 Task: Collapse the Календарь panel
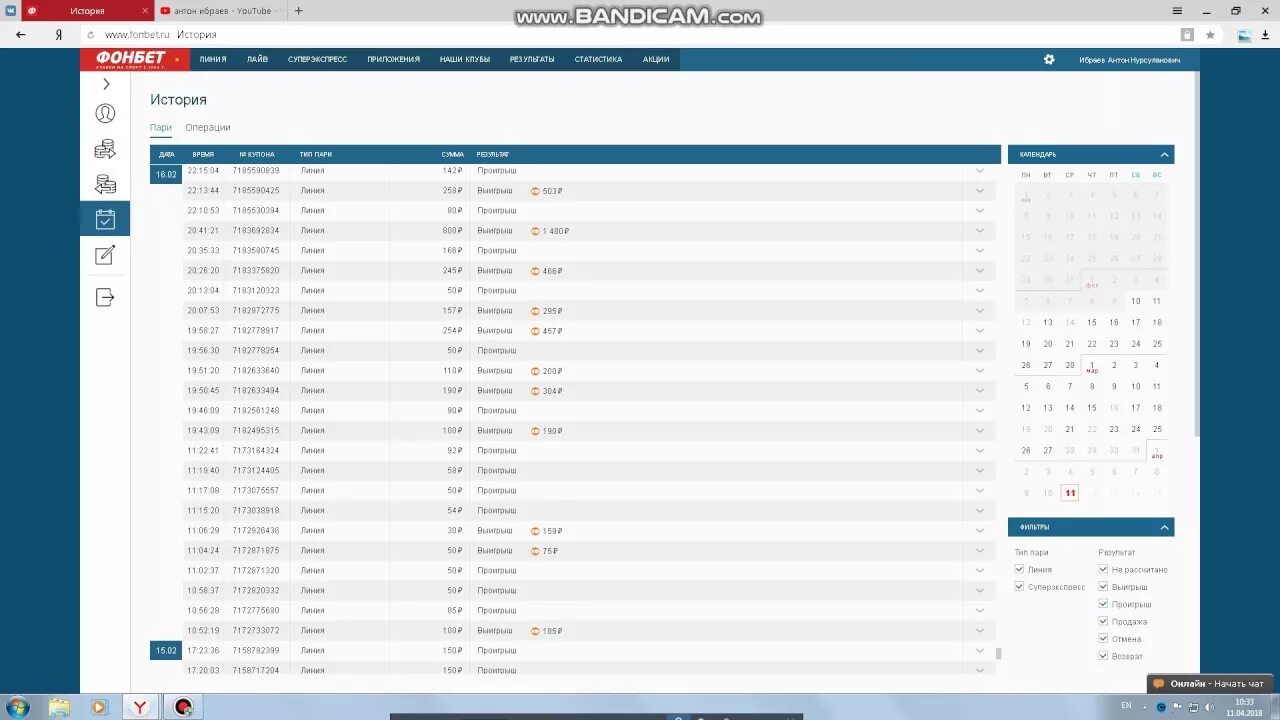[x=1164, y=154]
